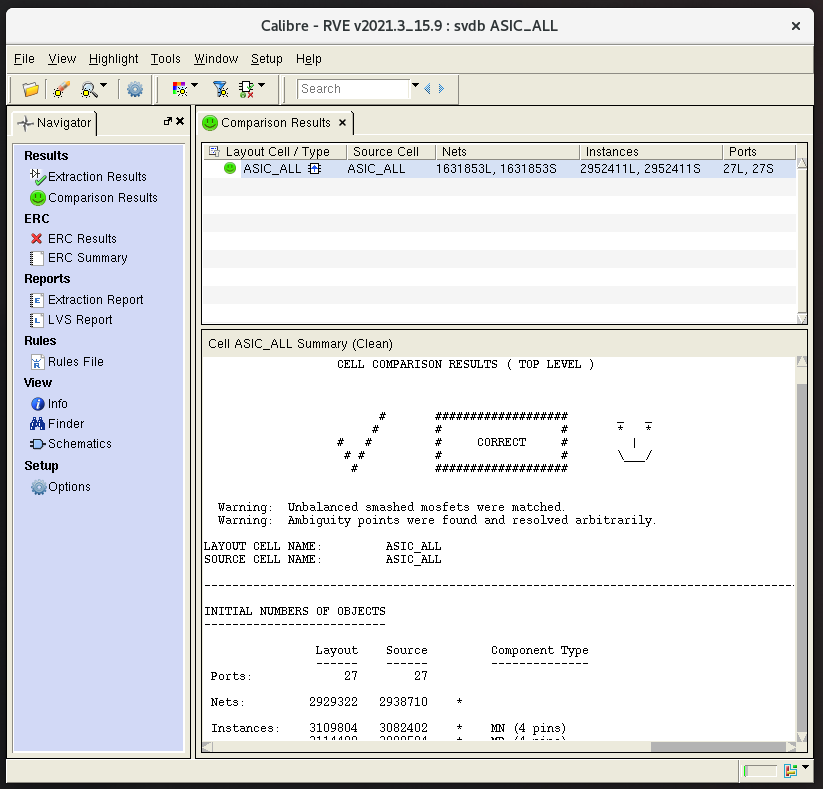This screenshot has width=823, height=789.
Task: Click the zoom to highlight magnifier icon
Action: 89,89
